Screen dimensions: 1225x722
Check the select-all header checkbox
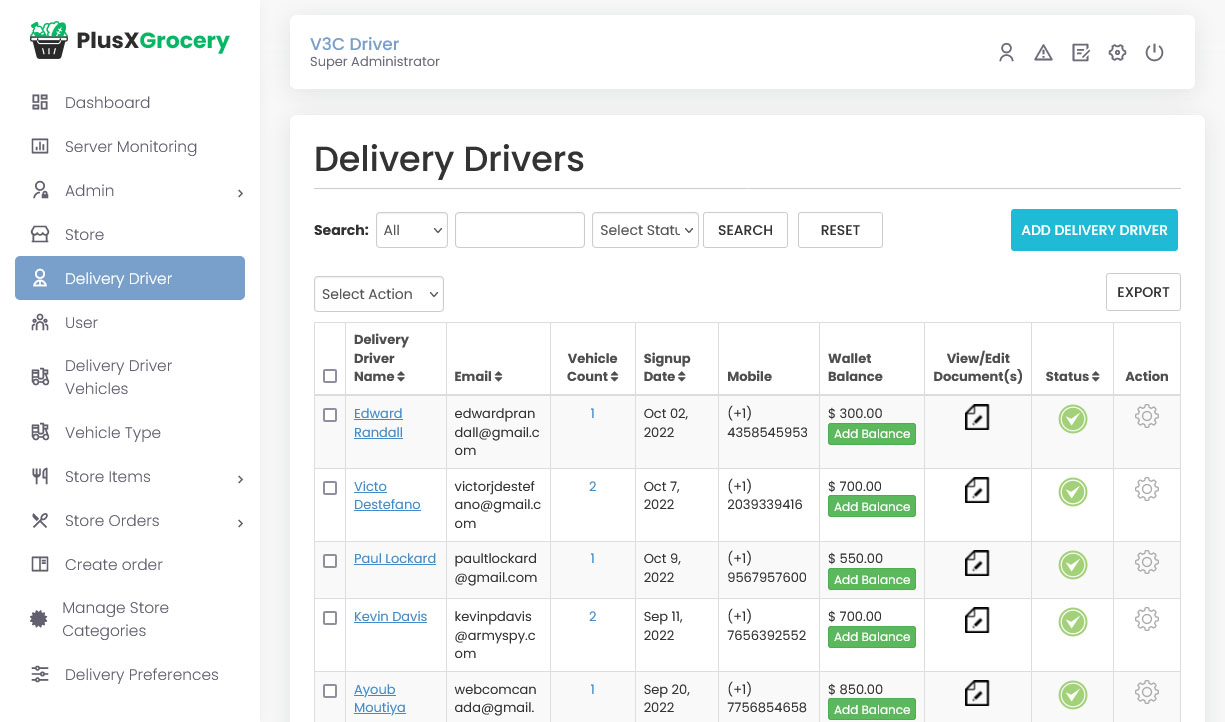tap(330, 377)
